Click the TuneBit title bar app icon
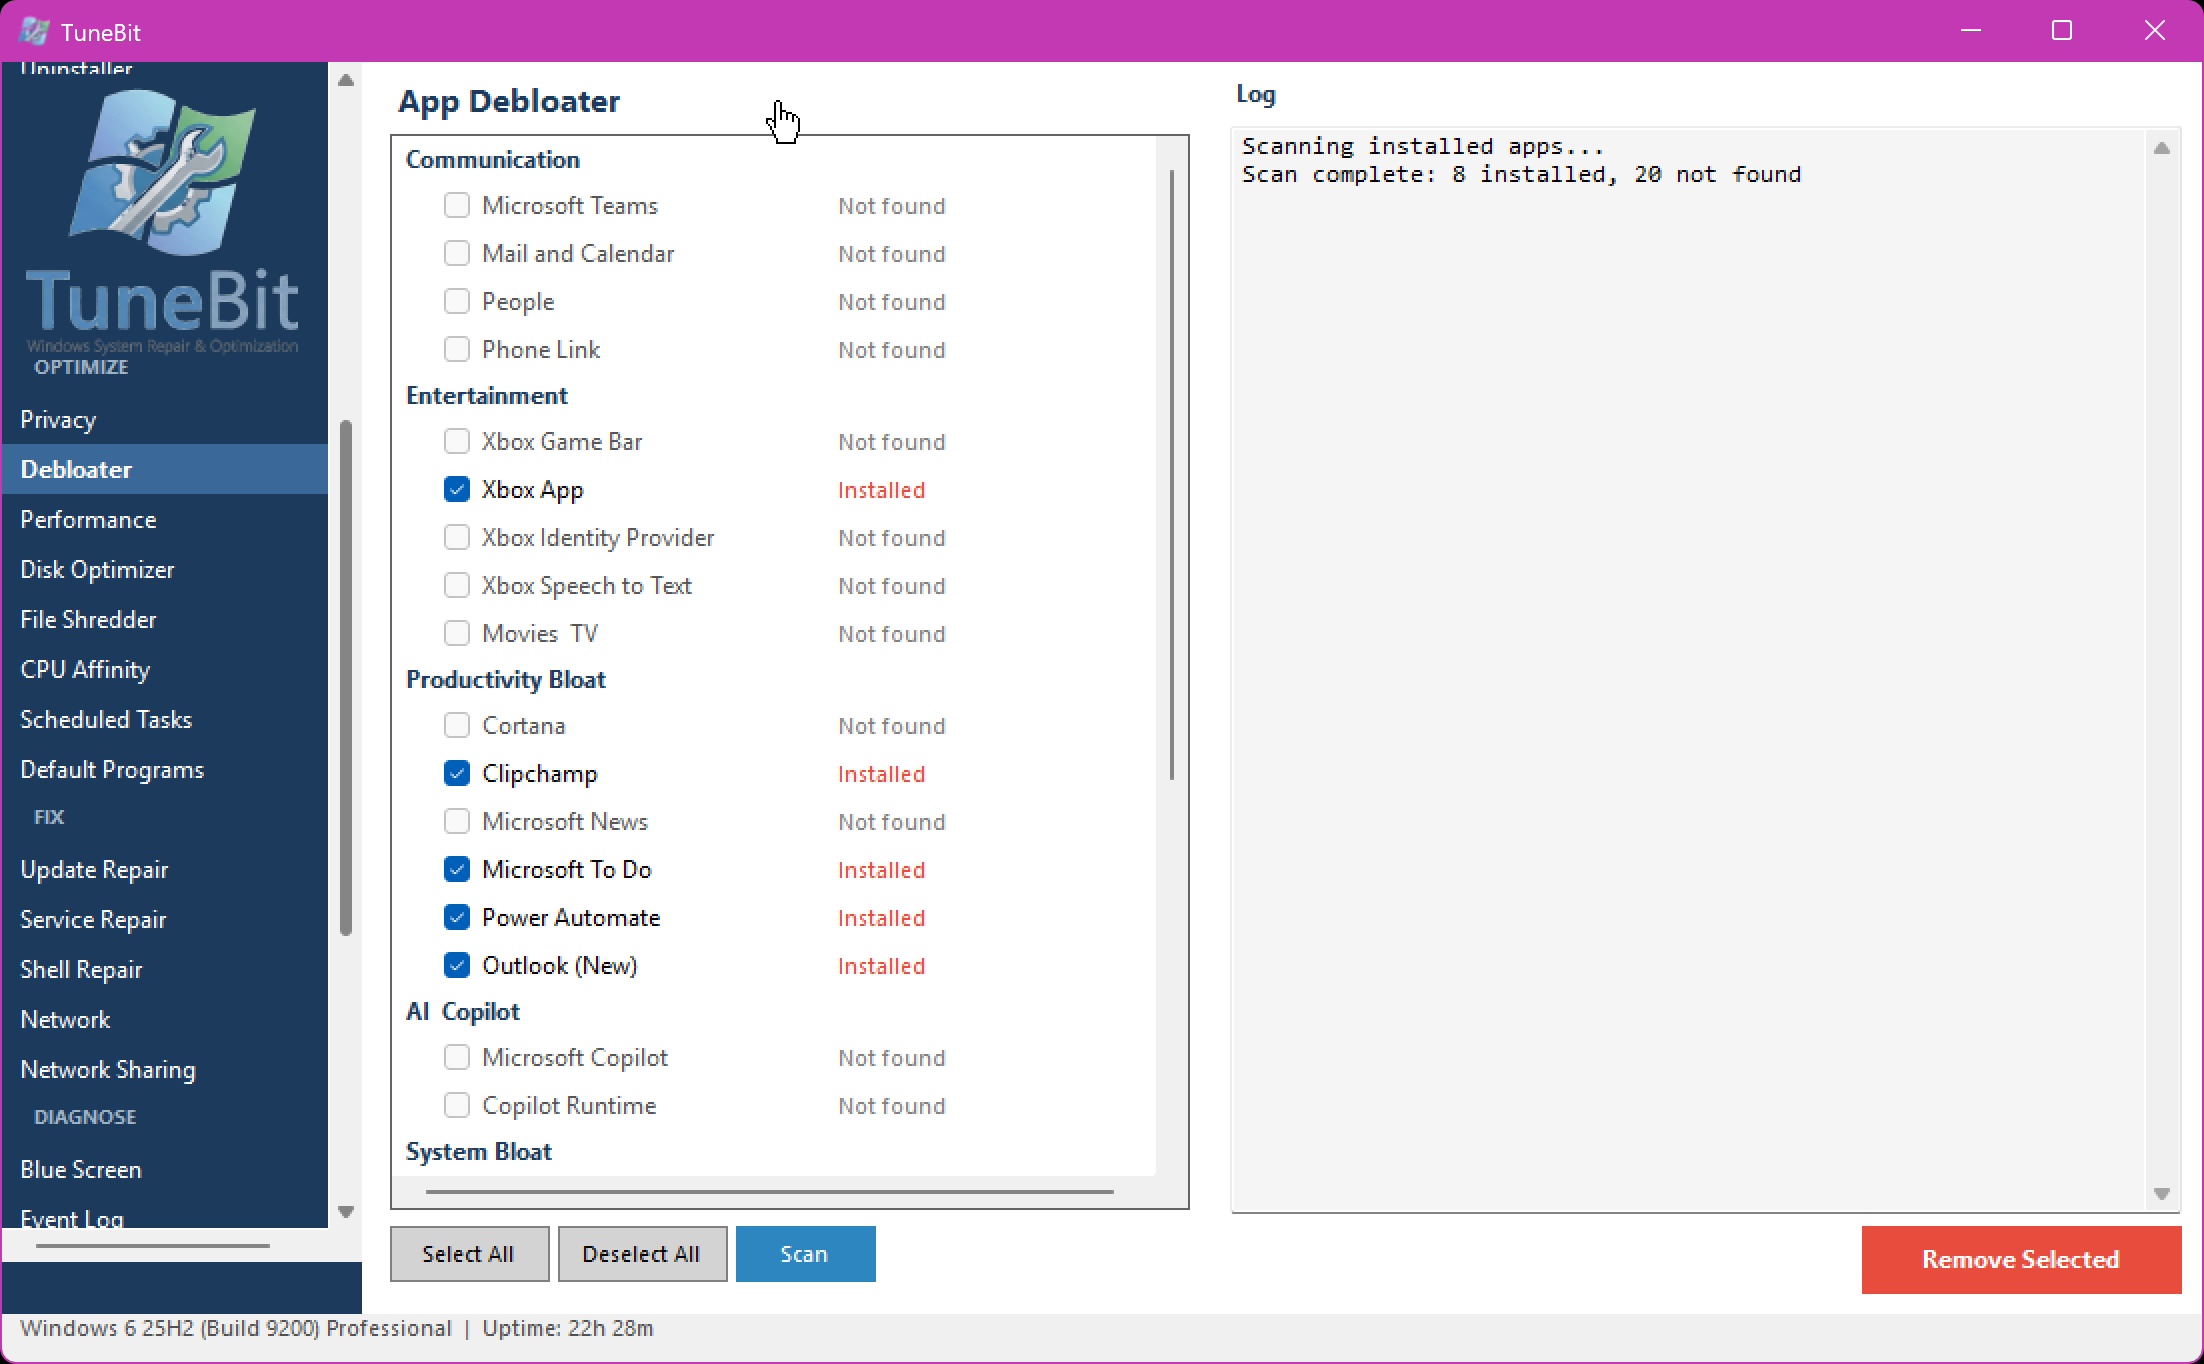2204x1364 pixels. click(x=35, y=31)
